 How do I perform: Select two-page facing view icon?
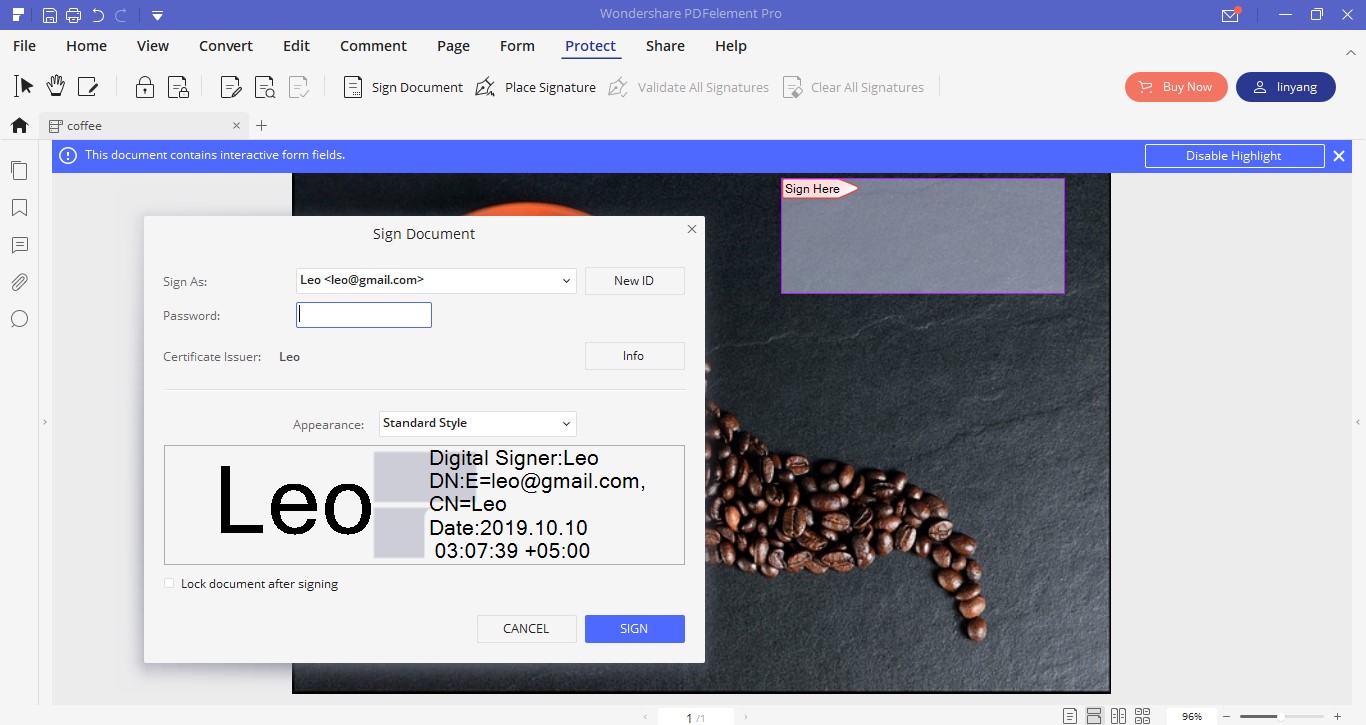(x=1118, y=716)
